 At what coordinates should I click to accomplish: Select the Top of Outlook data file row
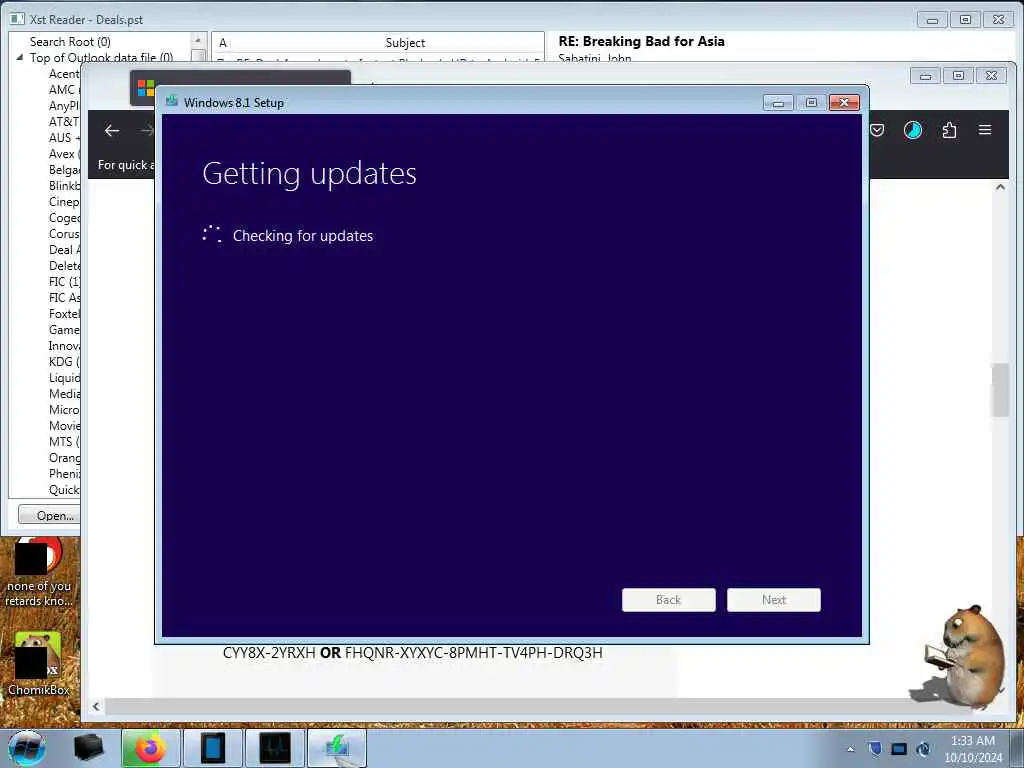[x=101, y=57]
